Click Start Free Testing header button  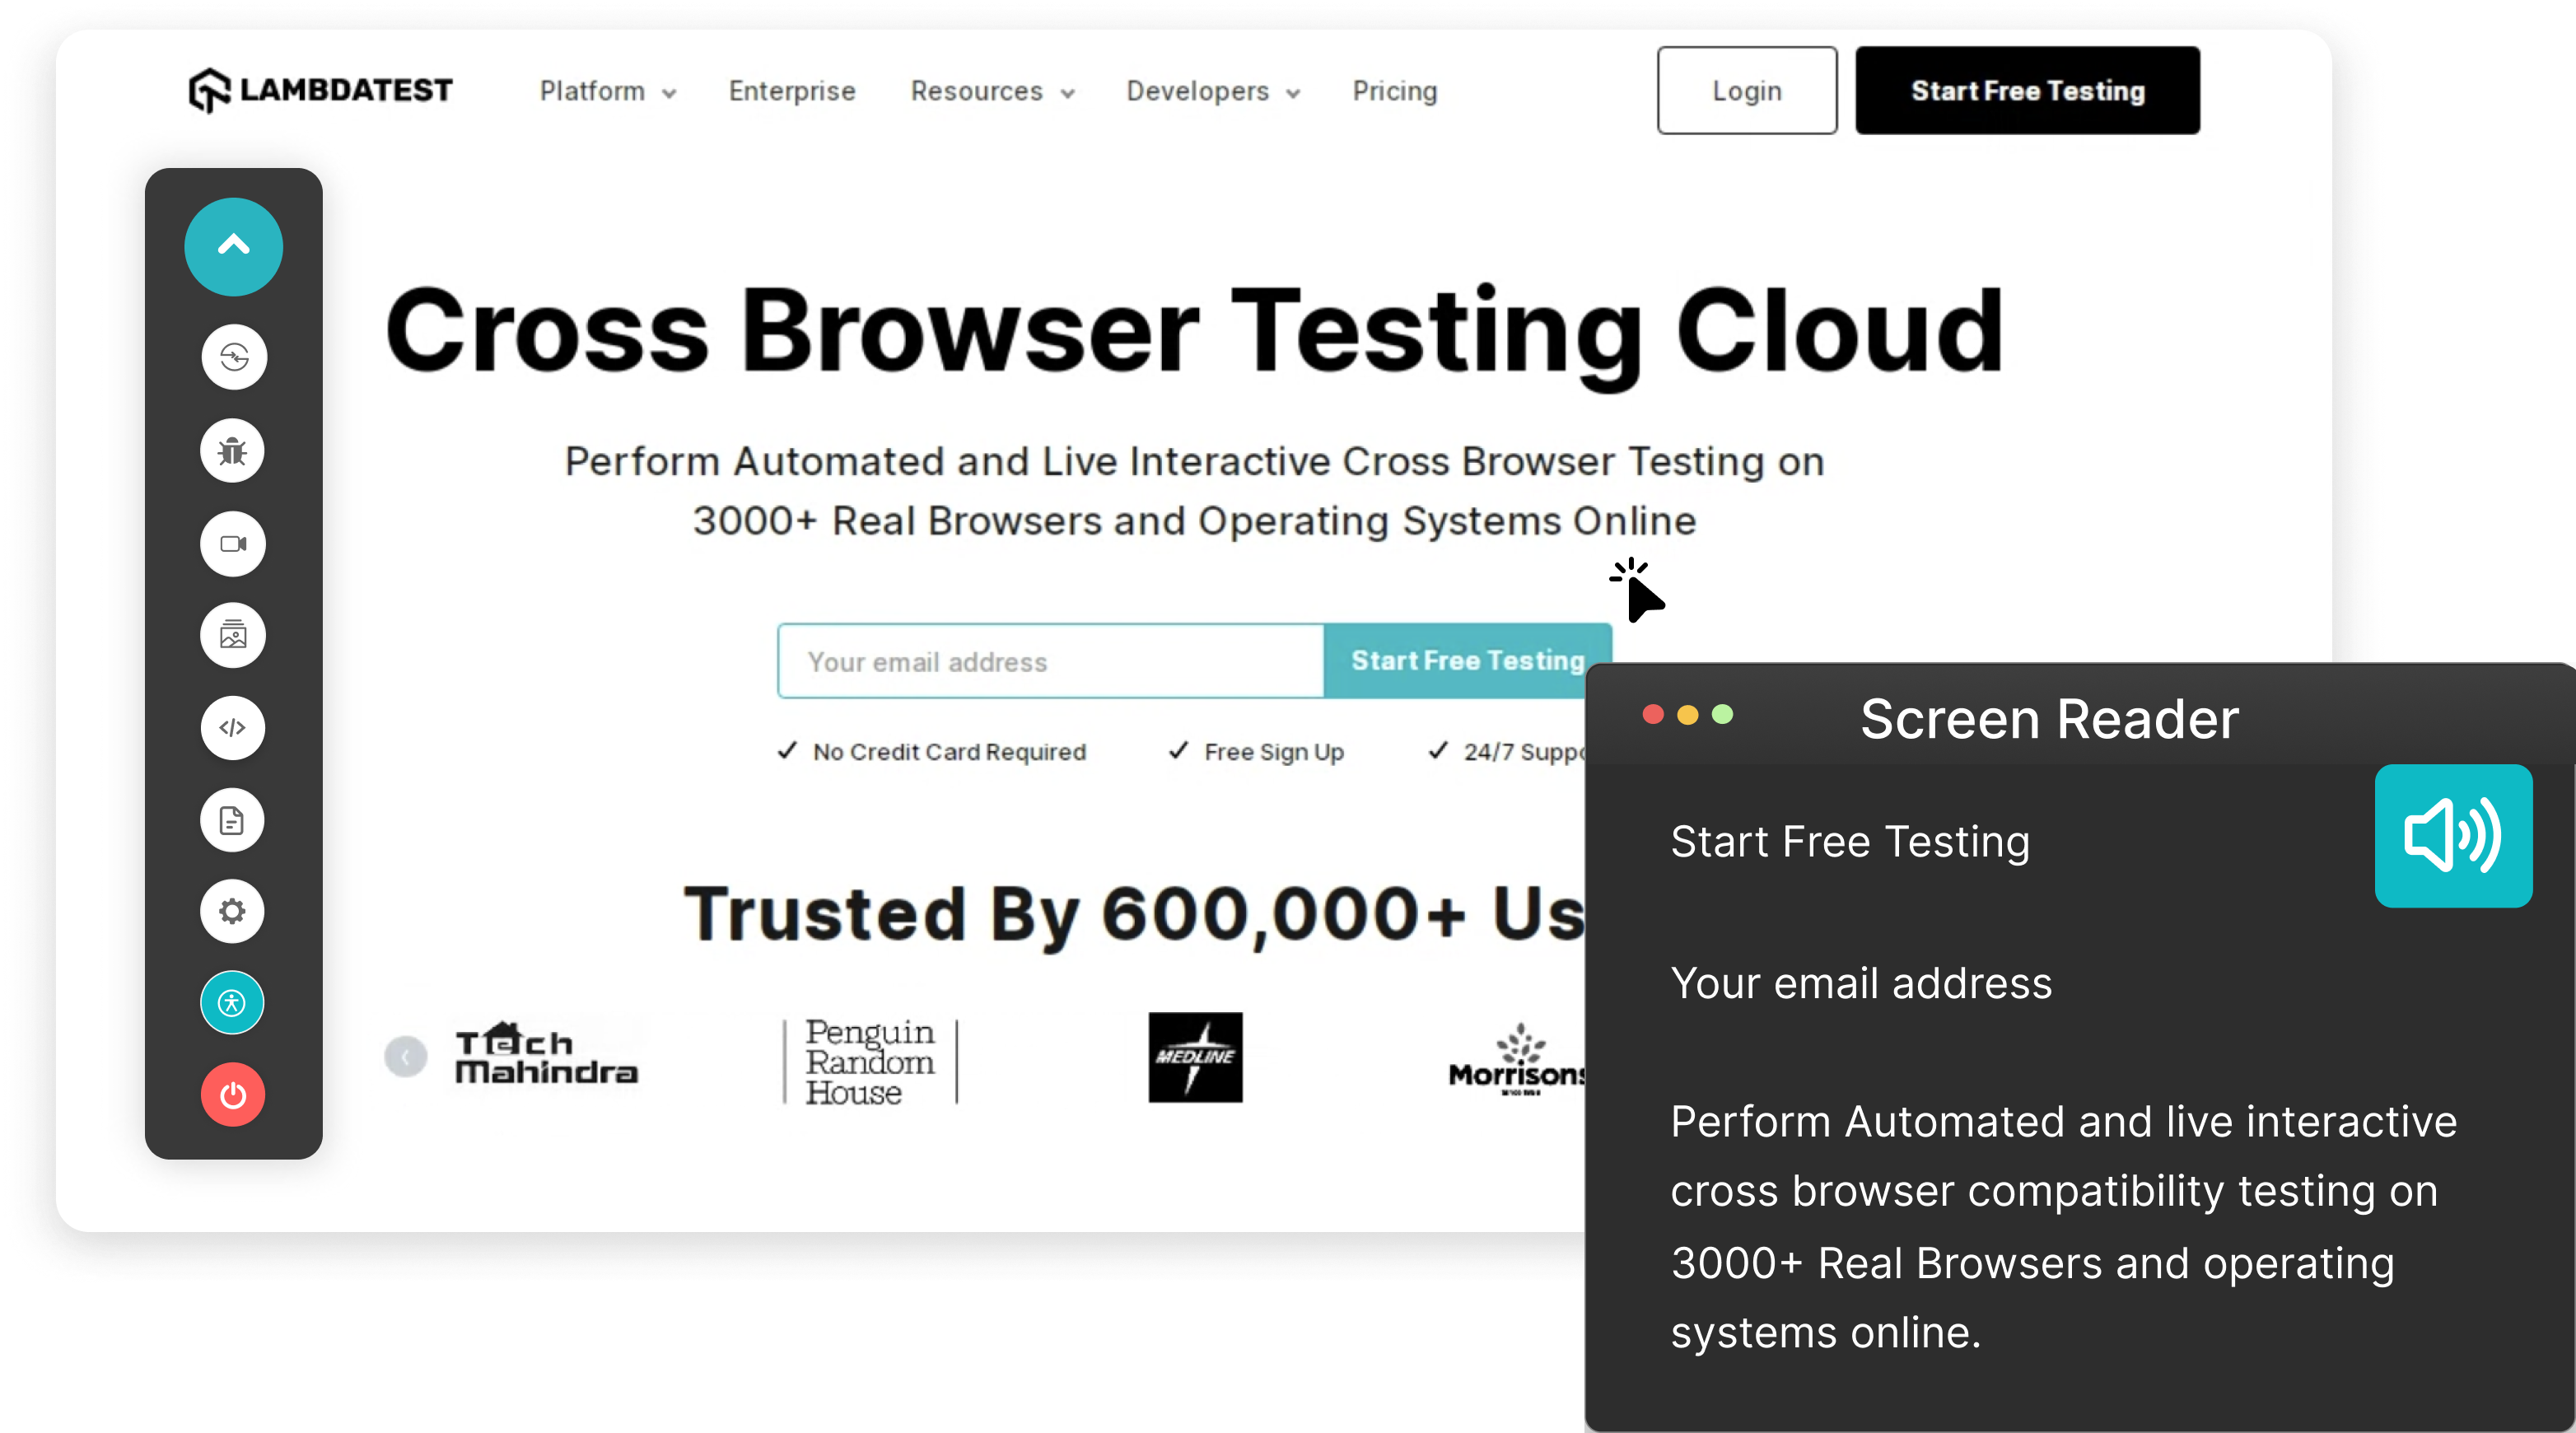[2026, 90]
